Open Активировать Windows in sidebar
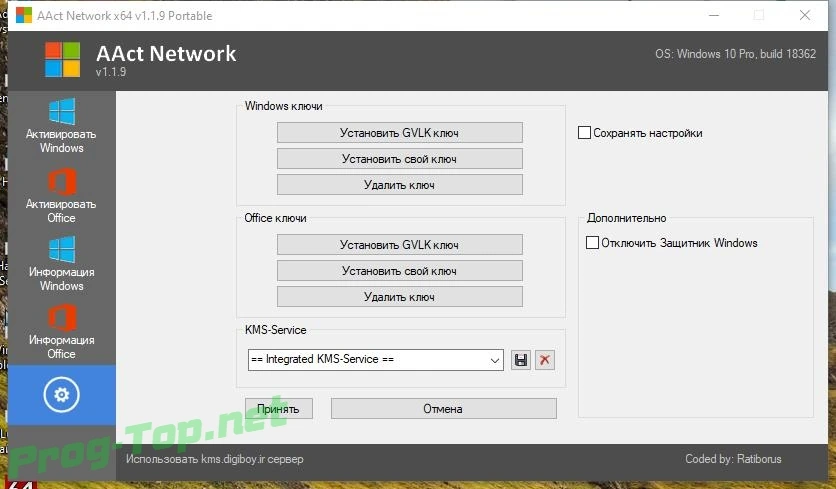Image resolution: width=836 pixels, height=489 pixels. point(61,126)
